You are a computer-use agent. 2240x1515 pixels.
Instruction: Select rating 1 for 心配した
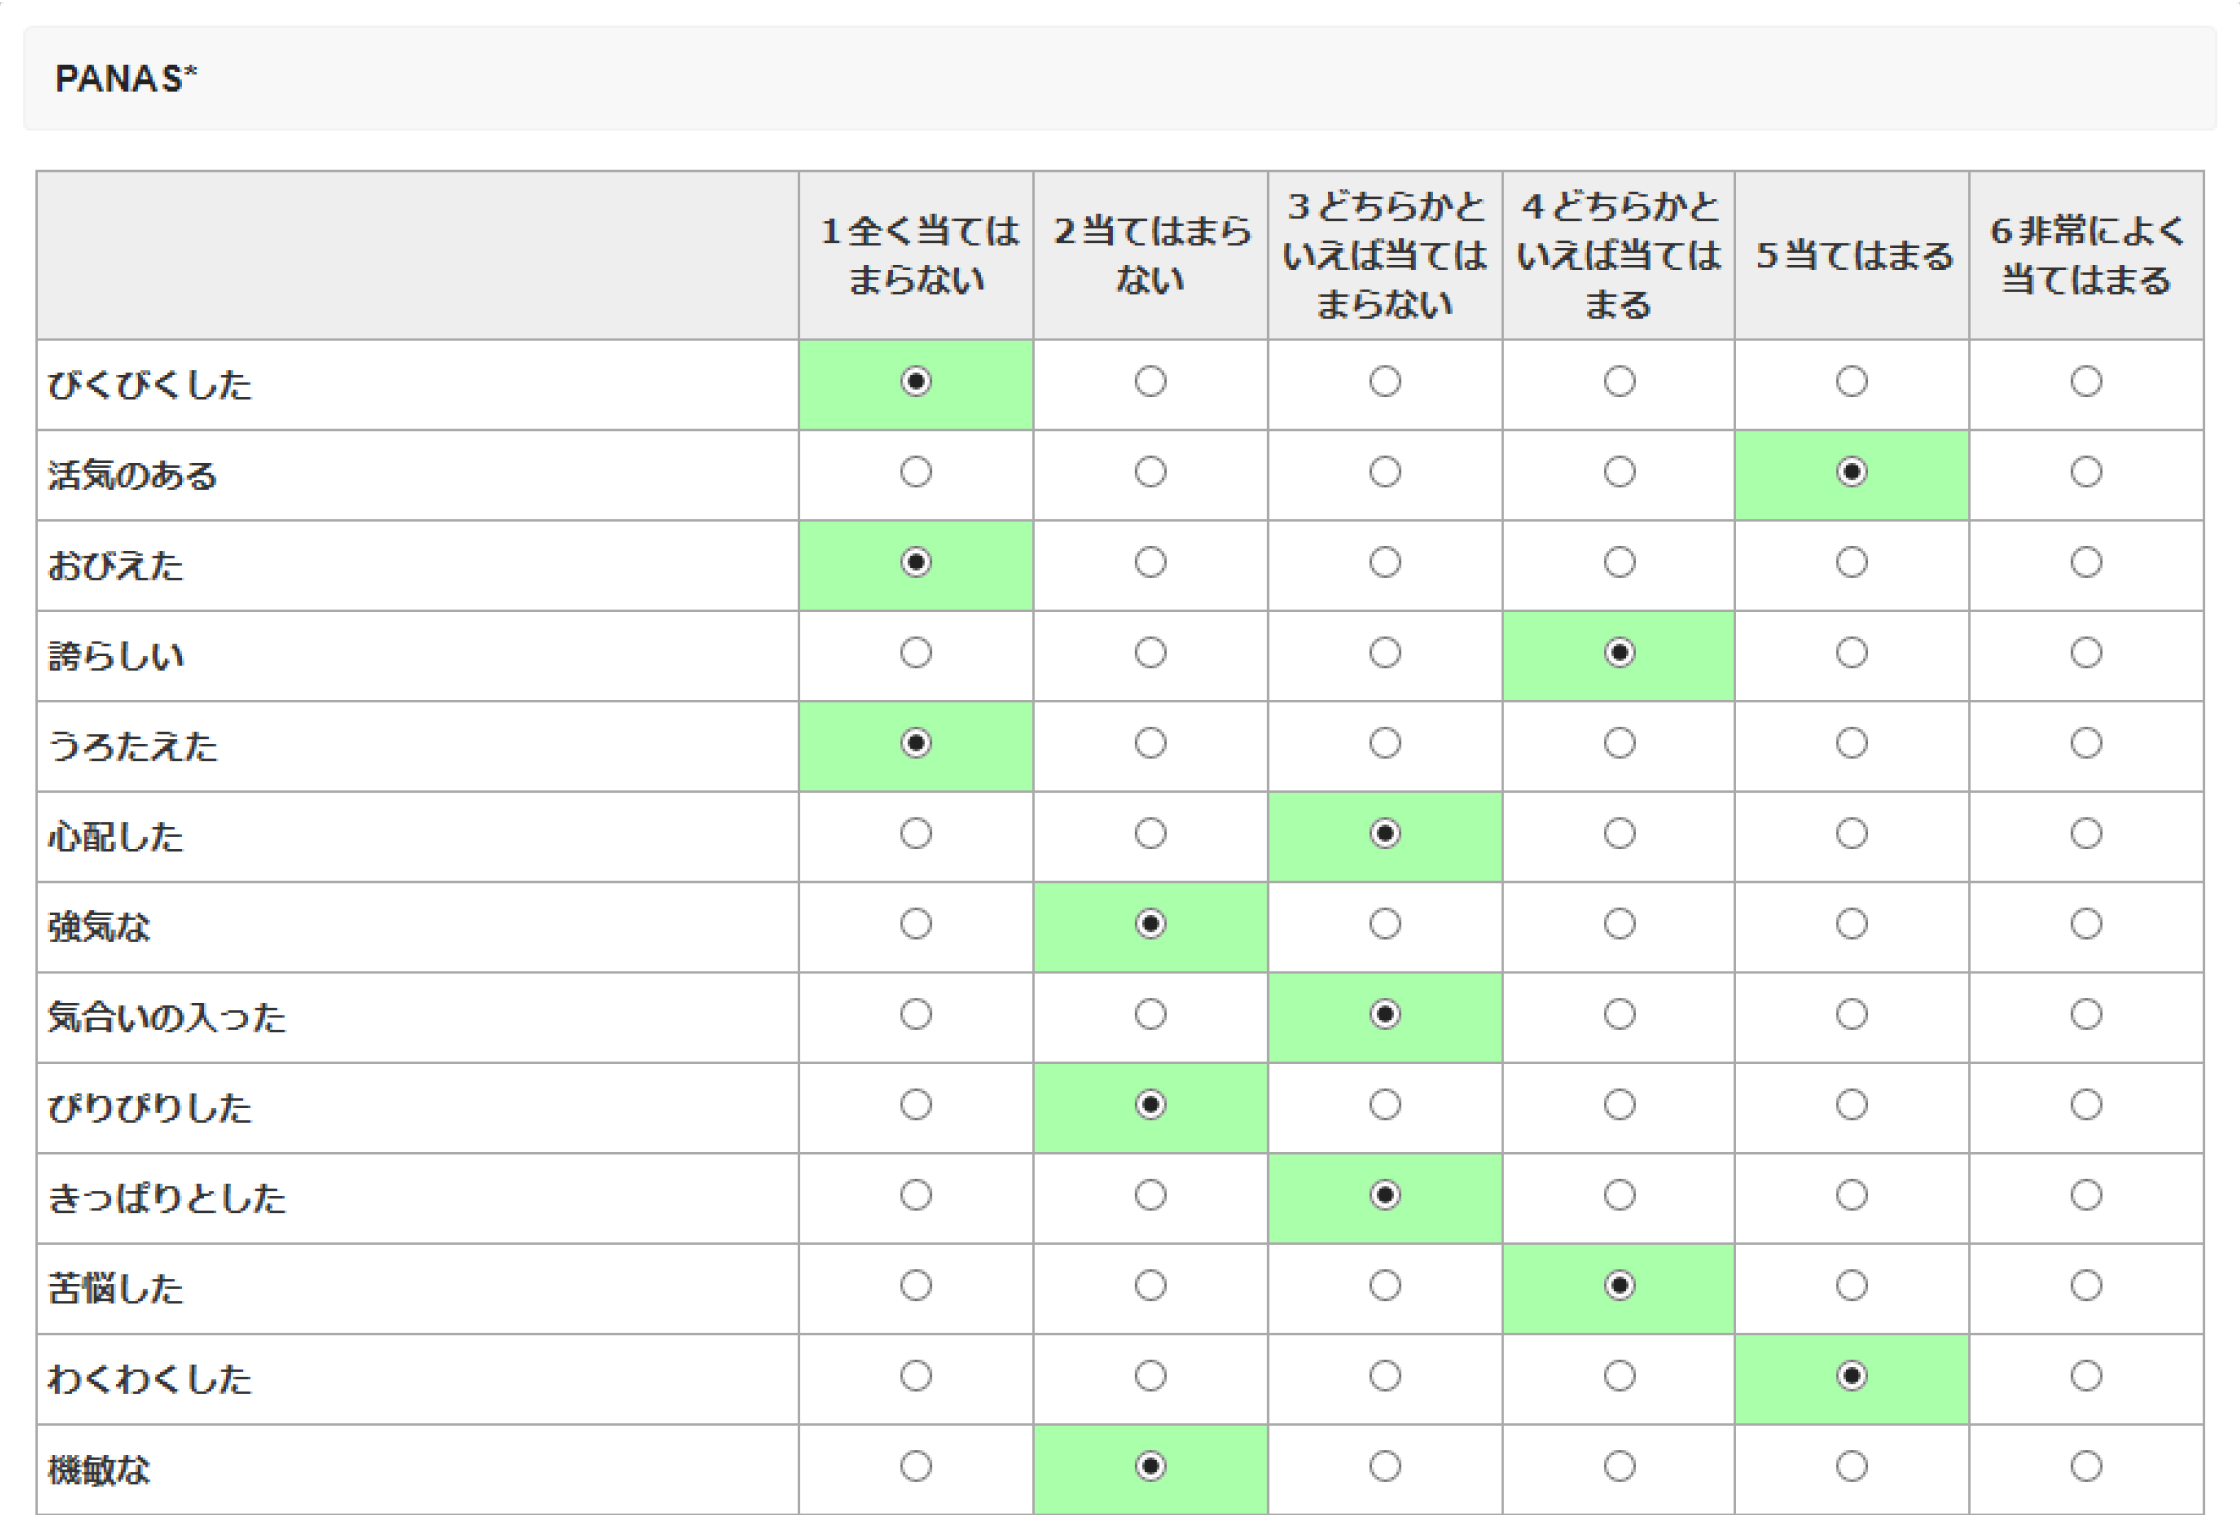tap(915, 833)
